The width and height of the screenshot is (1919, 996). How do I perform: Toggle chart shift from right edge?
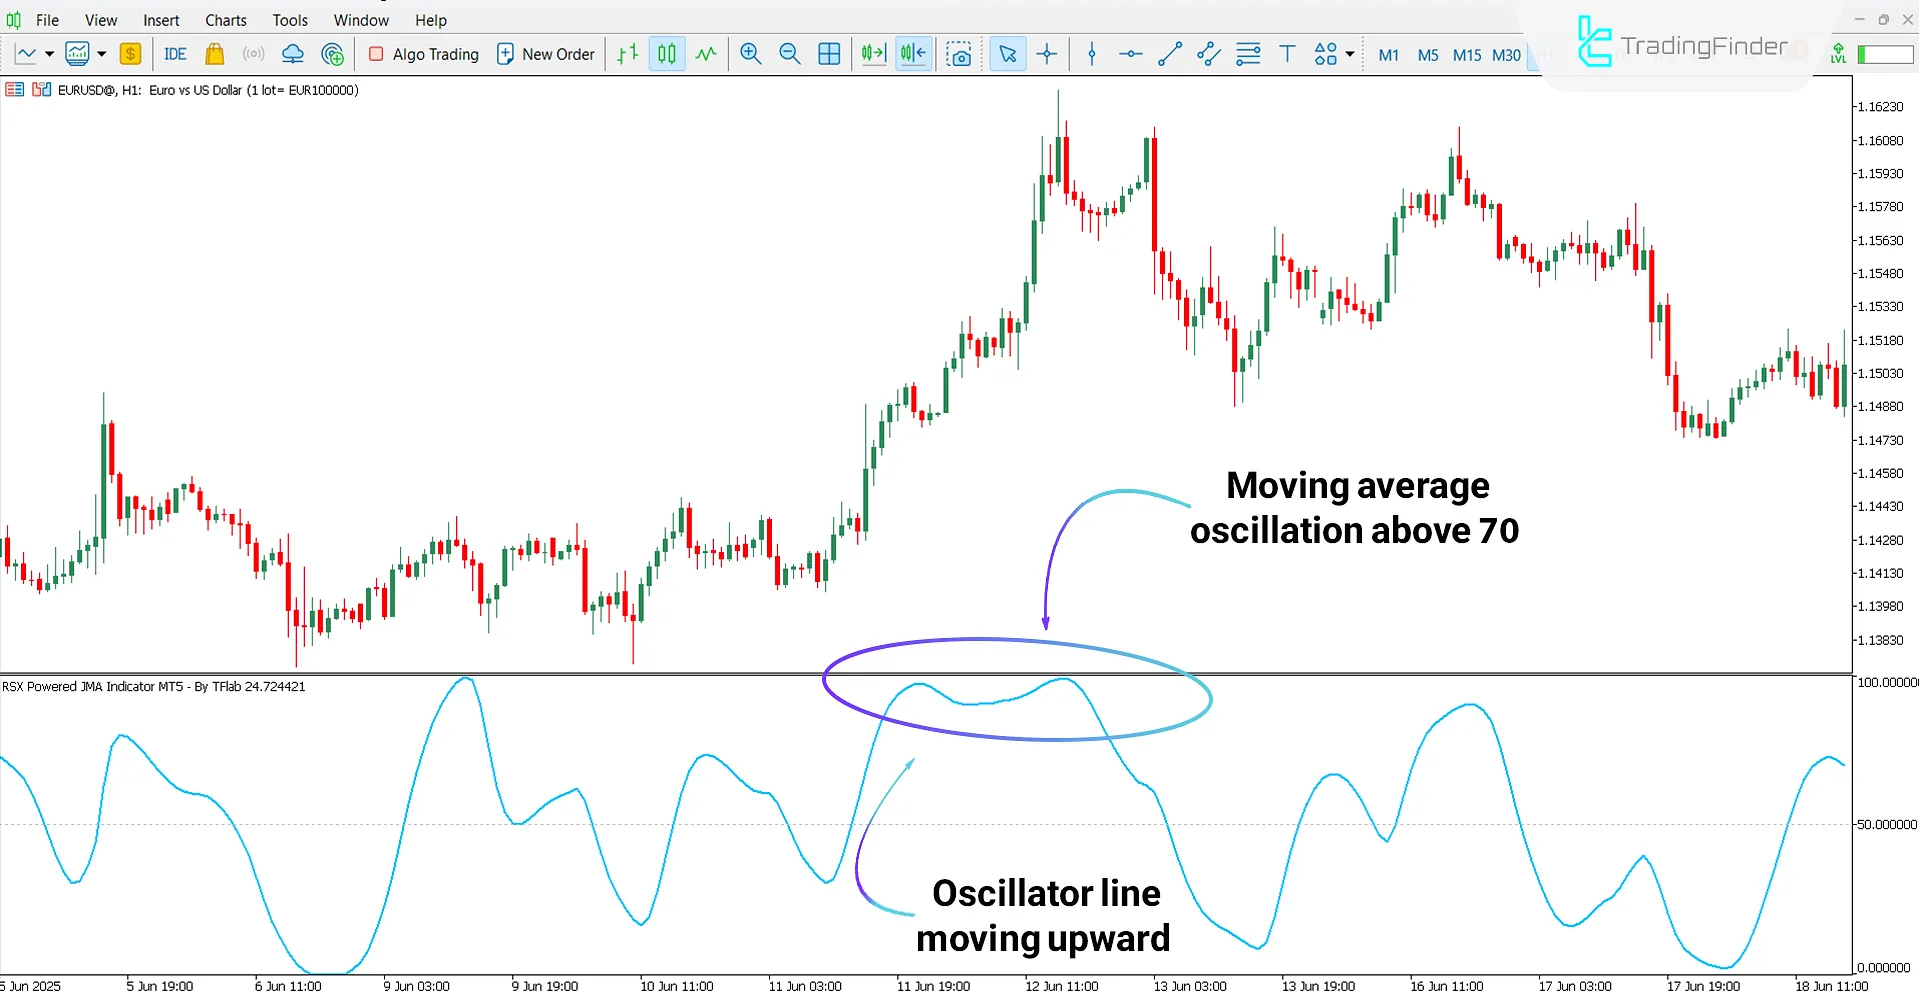[x=912, y=54]
